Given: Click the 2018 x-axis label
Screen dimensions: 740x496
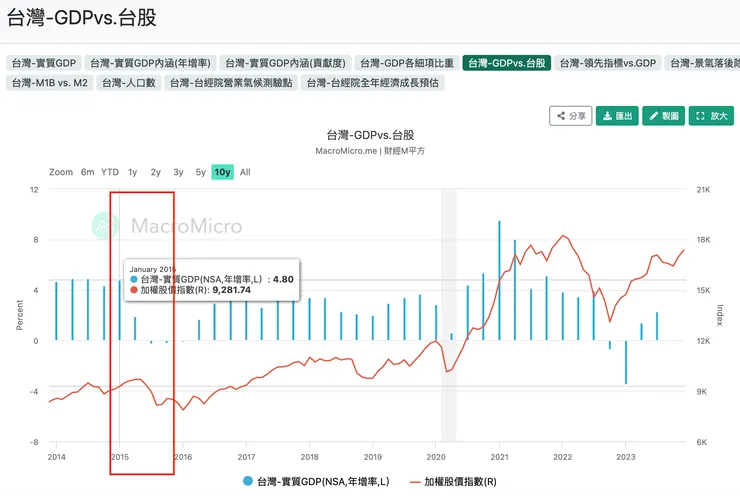Looking at the screenshot, I should coord(310,457).
